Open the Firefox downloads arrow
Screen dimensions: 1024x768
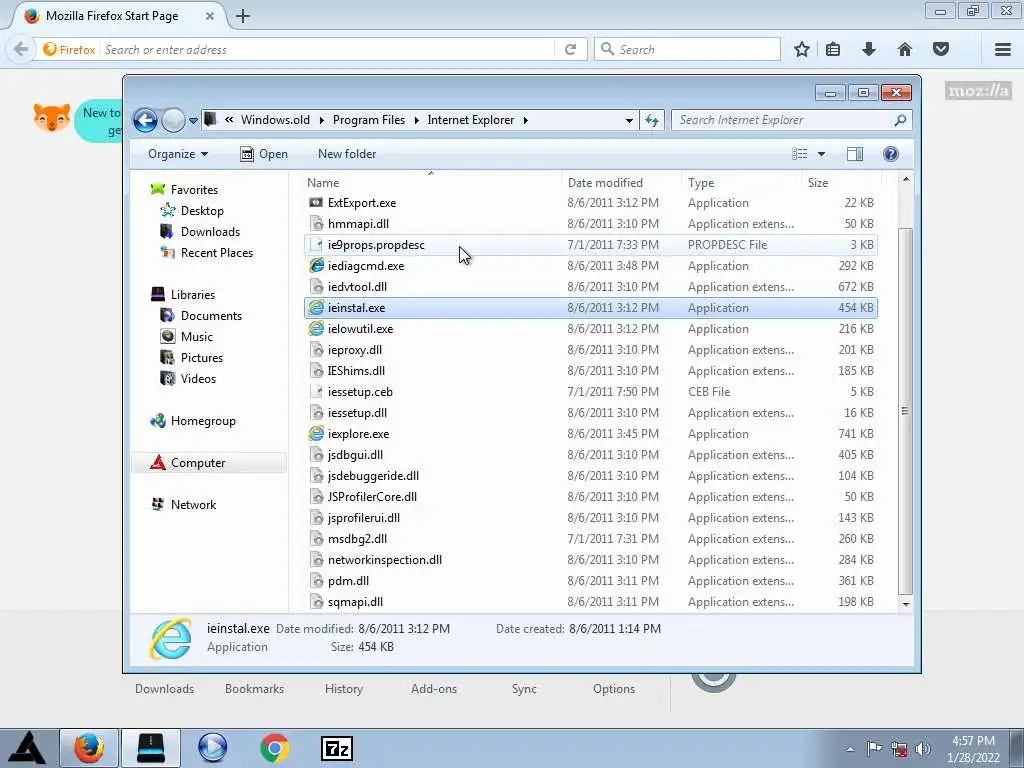pos(869,50)
